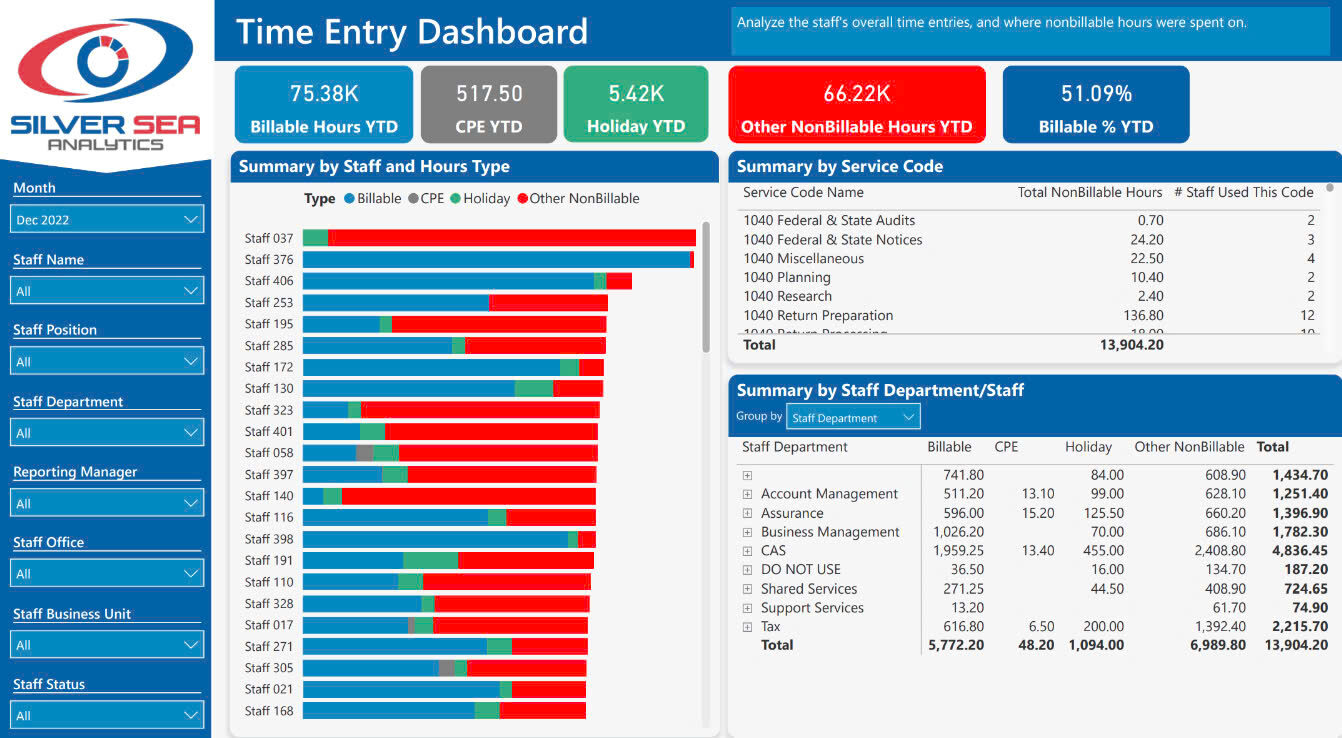Image resolution: width=1342 pixels, height=738 pixels.
Task: Select the Other NonBillable Hours YTD card
Action: (856, 104)
